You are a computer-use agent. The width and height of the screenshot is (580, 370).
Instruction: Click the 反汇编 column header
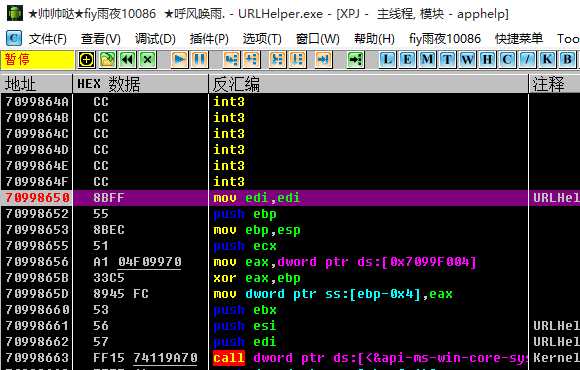click(x=368, y=84)
